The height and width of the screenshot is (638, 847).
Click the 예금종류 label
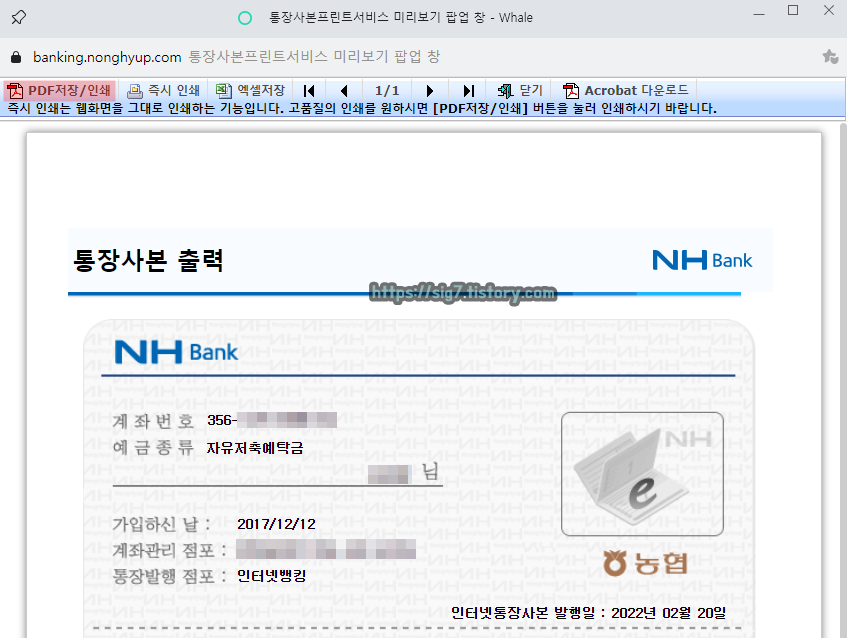point(153,447)
